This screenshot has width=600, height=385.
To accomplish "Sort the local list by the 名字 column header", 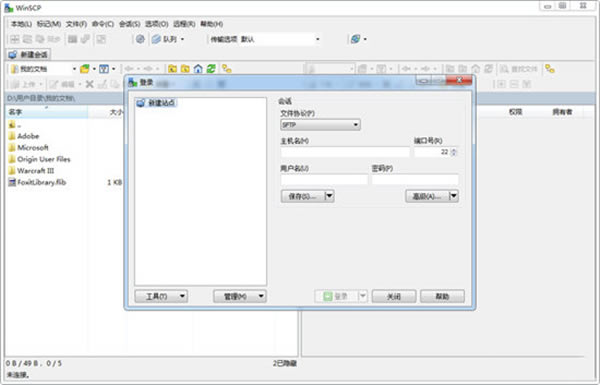I will click(x=47, y=112).
